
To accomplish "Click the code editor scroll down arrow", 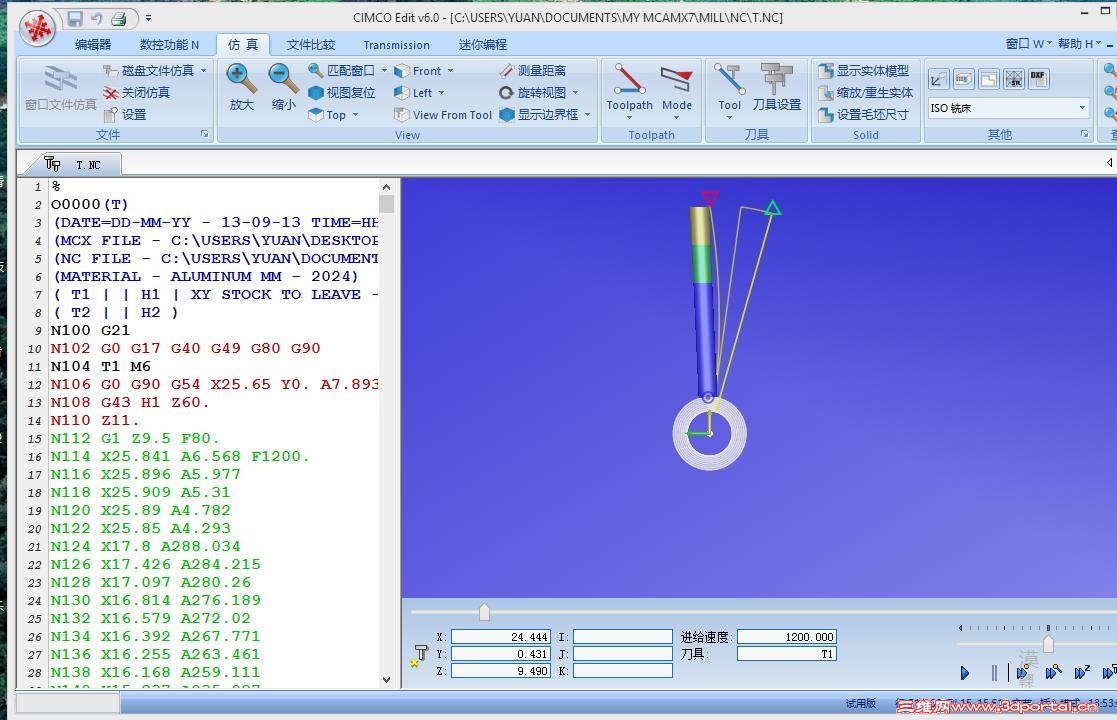I will pos(386,679).
